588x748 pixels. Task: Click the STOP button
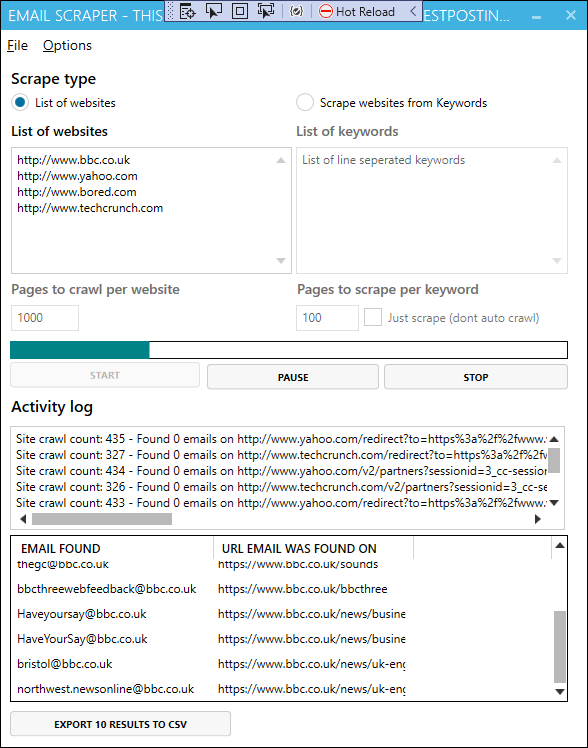click(476, 377)
